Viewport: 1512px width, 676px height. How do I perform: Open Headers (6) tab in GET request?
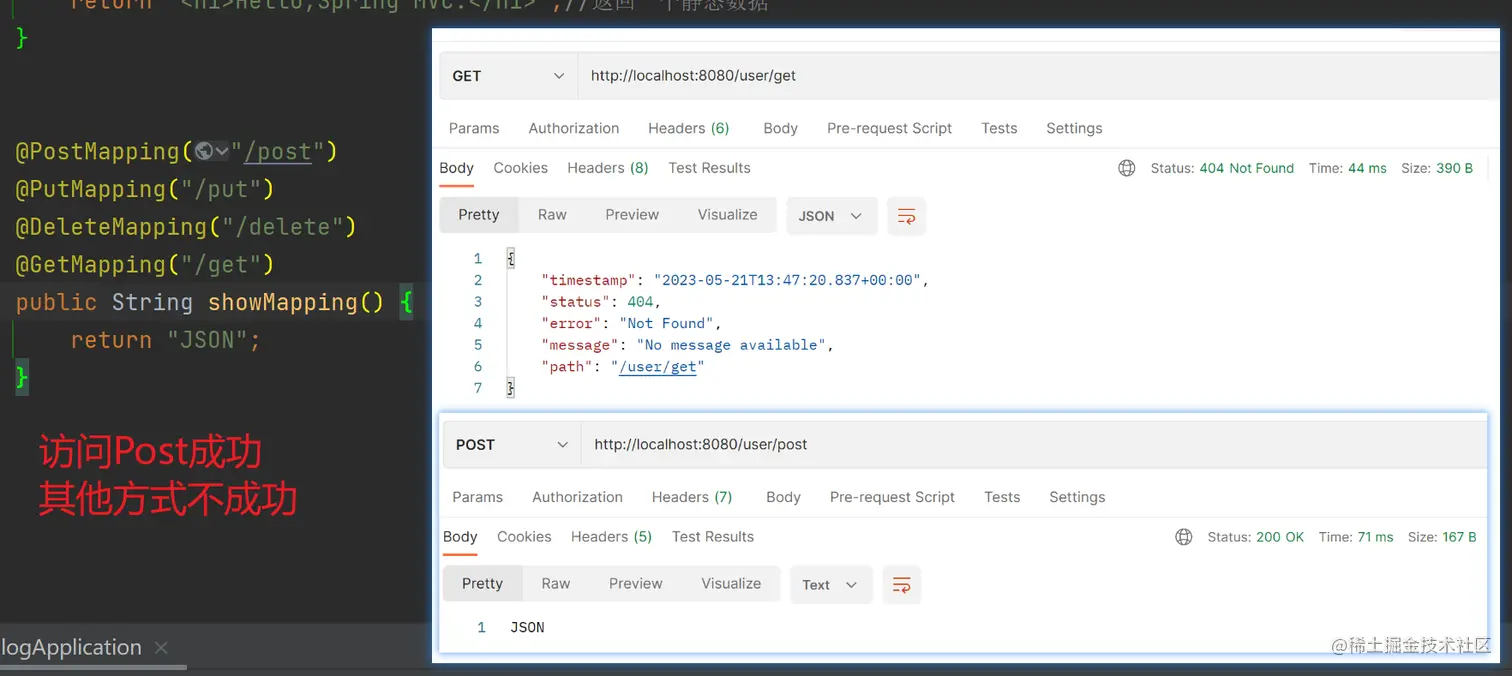point(689,128)
